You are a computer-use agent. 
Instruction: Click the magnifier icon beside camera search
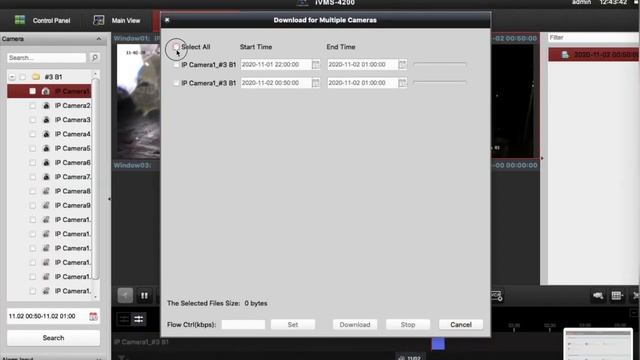tap(94, 58)
